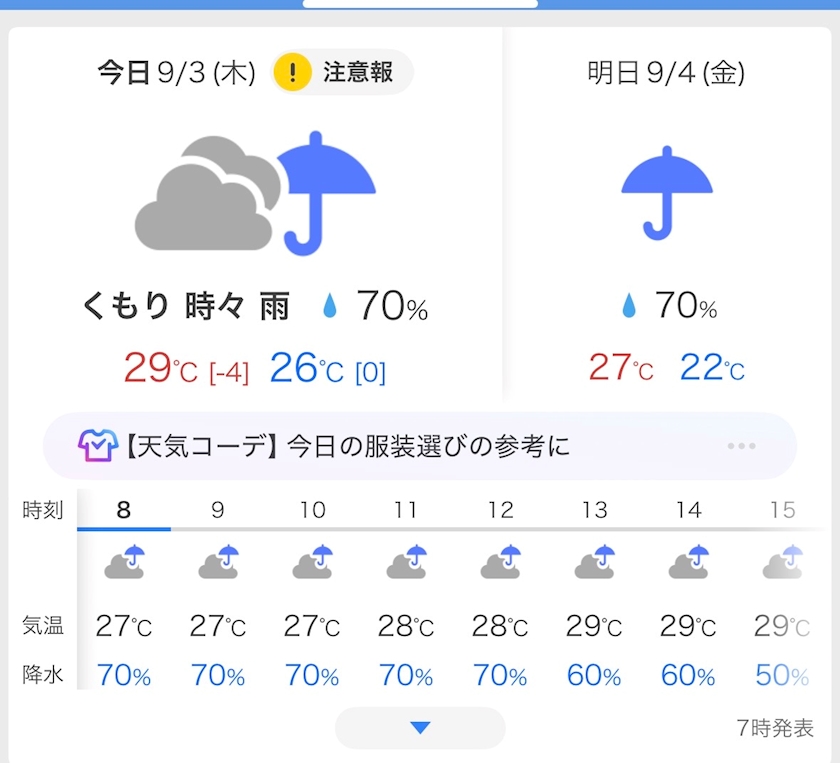Click today's cloud and umbrella weather icon

coord(255,193)
